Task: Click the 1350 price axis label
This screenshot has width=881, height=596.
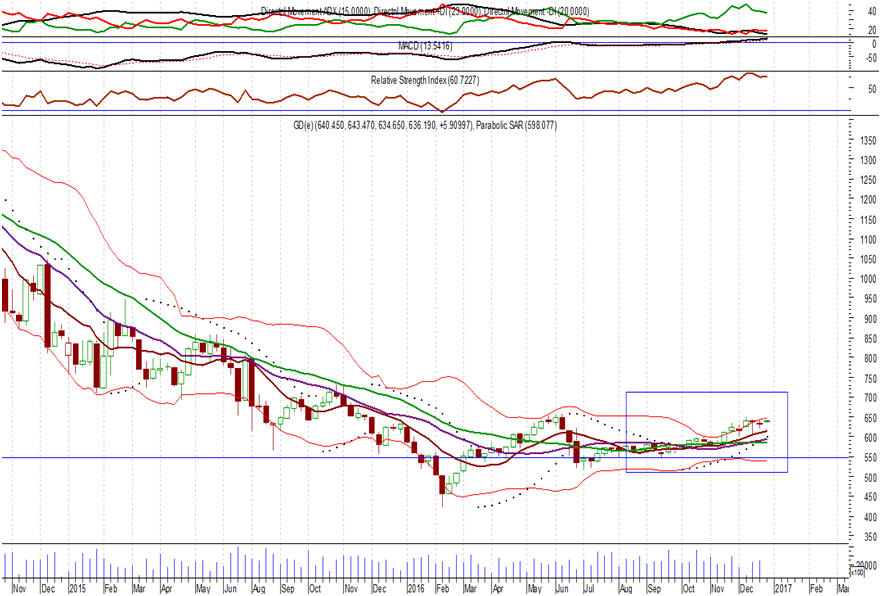Action: pyautogui.click(x=867, y=140)
